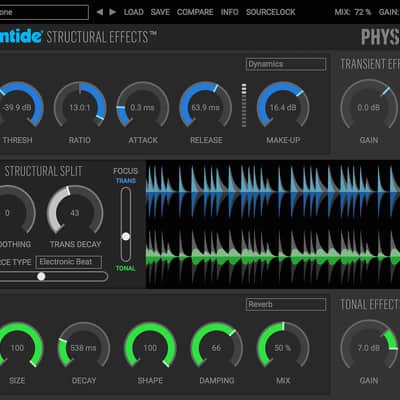
Task: Click the TRANS DECAY knob at 43
Action: click(75, 210)
